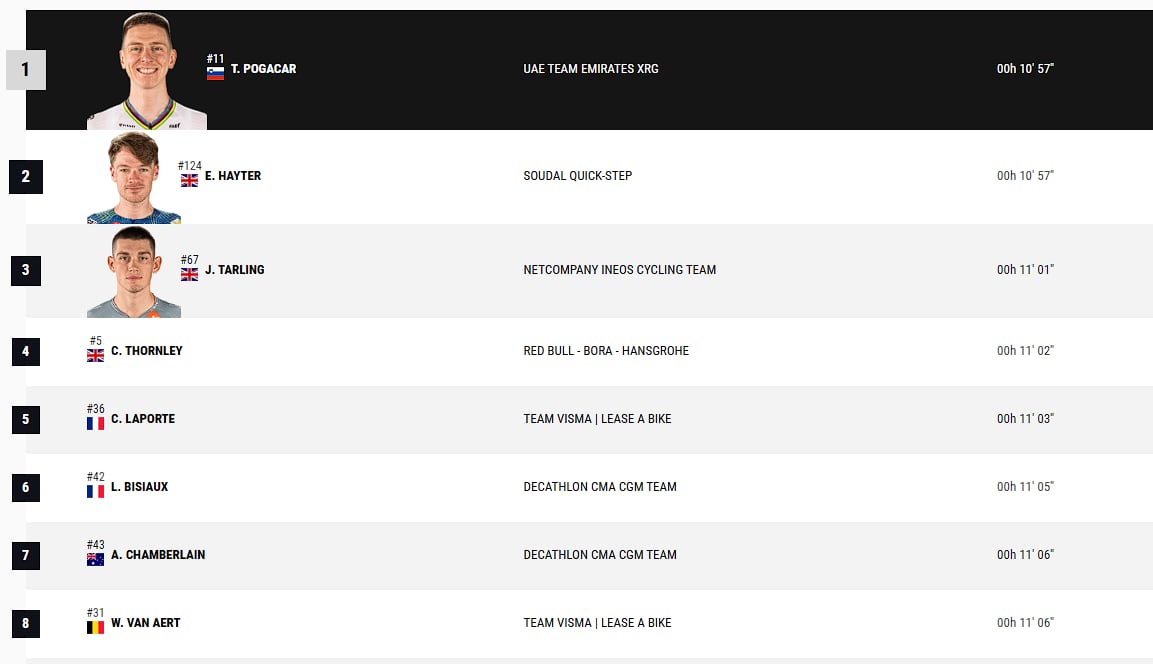The width and height of the screenshot is (1153, 664).
Task: Open NETCOMPANY INEOS CYCLING TEAM link
Action: [619, 270]
